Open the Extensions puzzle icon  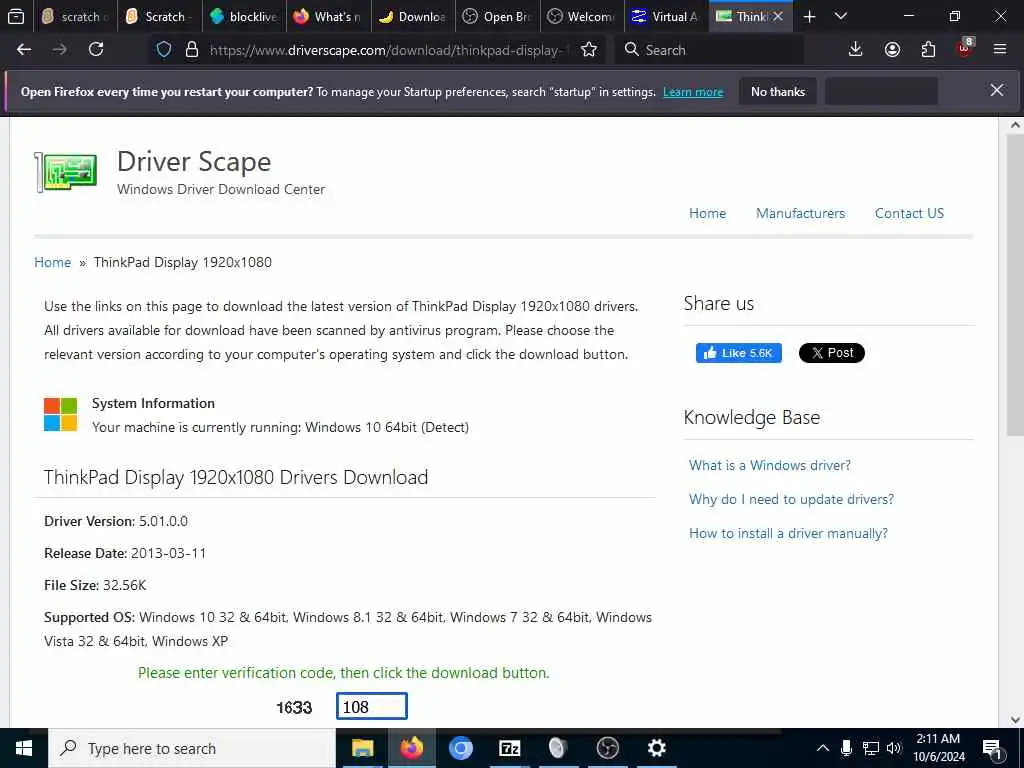[x=928, y=50]
